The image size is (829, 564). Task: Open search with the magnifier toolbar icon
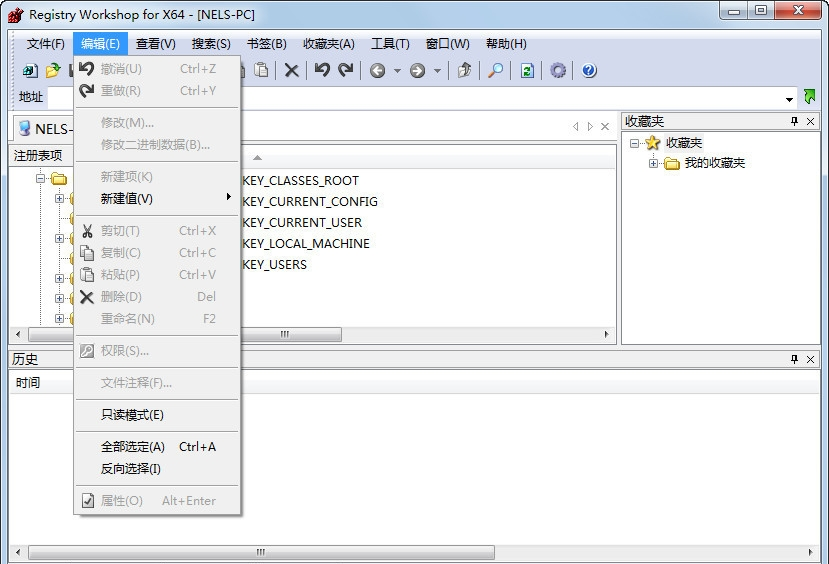(495, 70)
